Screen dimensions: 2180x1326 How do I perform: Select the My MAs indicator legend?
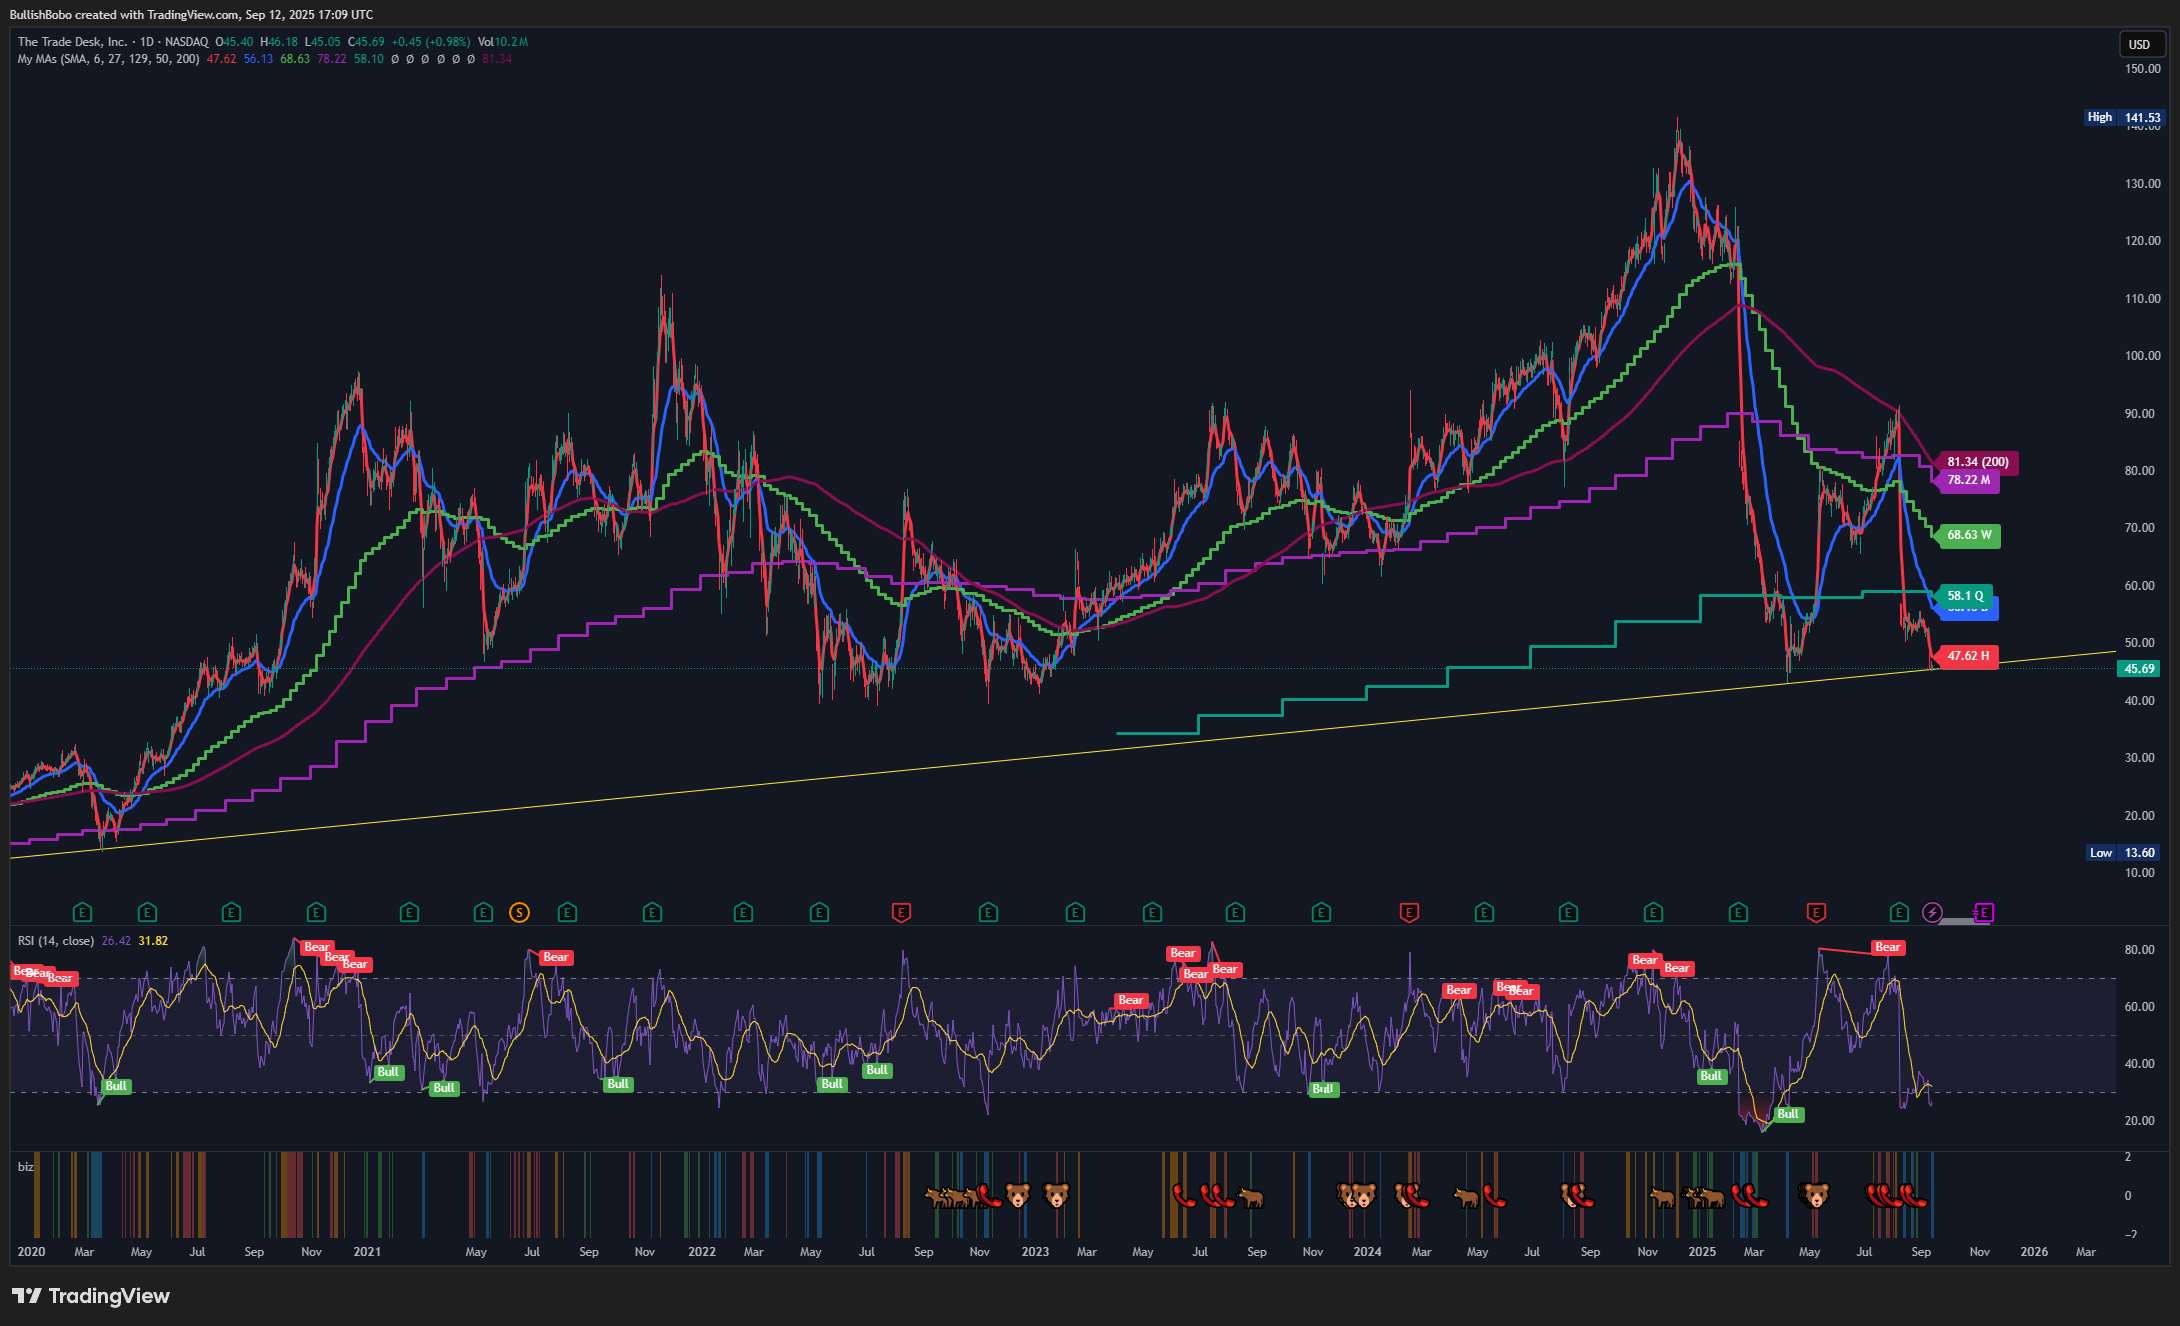[108, 59]
